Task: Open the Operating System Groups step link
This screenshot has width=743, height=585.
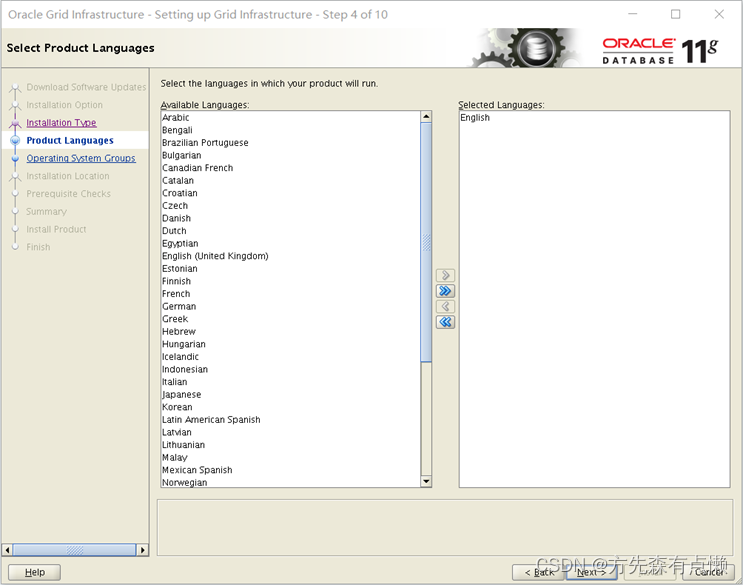Action: tap(81, 158)
